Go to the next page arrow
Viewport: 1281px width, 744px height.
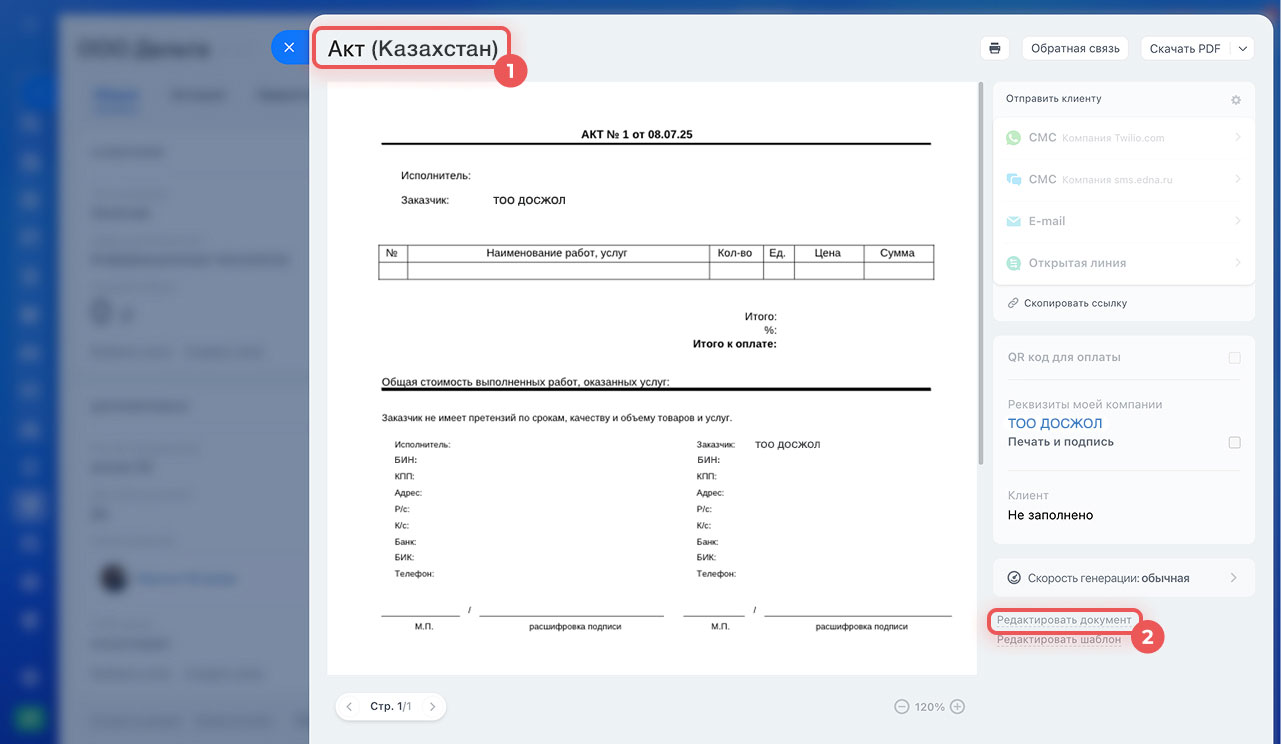coord(432,707)
